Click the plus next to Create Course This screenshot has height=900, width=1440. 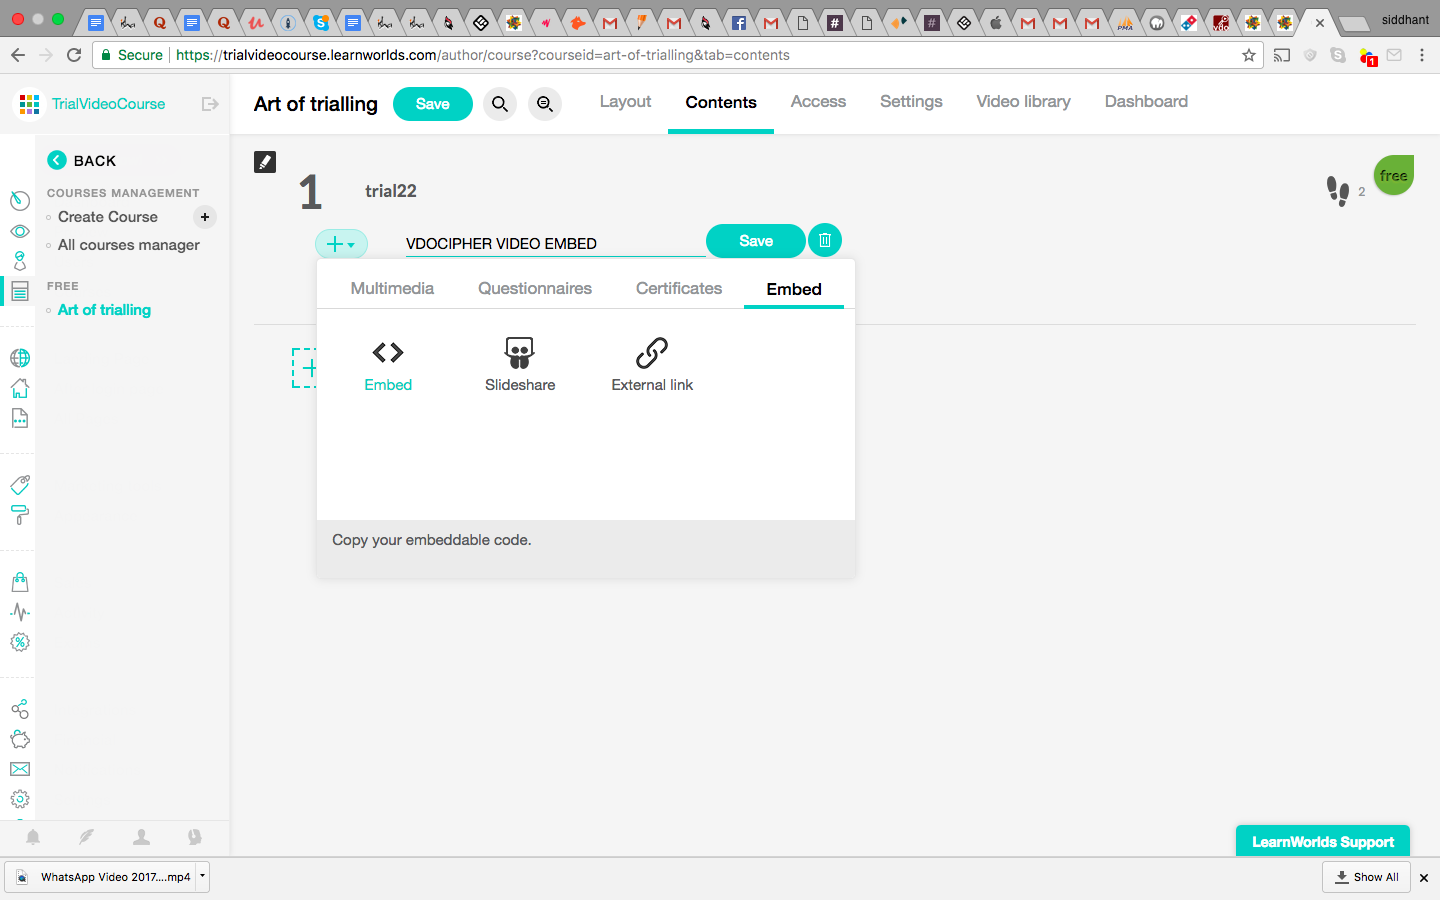[x=205, y=217]
